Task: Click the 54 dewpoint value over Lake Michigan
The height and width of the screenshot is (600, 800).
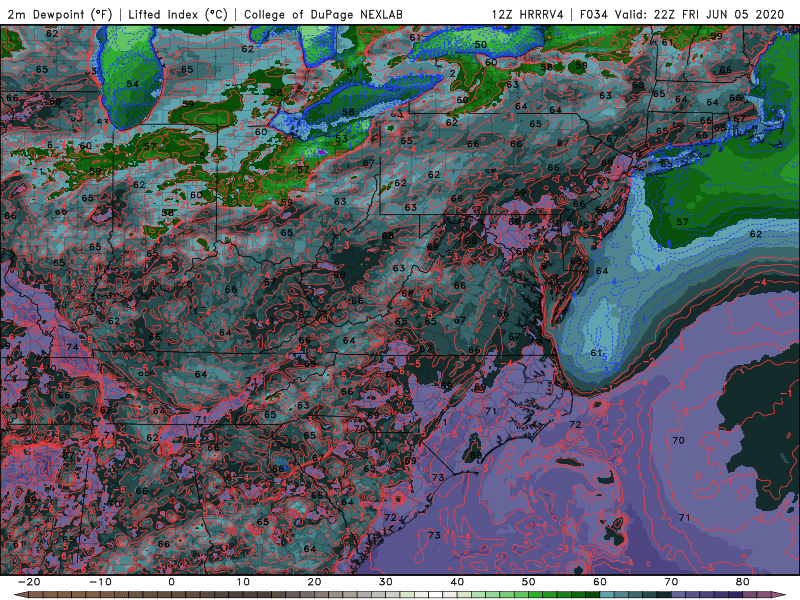Action: click(x=133, y=84)
